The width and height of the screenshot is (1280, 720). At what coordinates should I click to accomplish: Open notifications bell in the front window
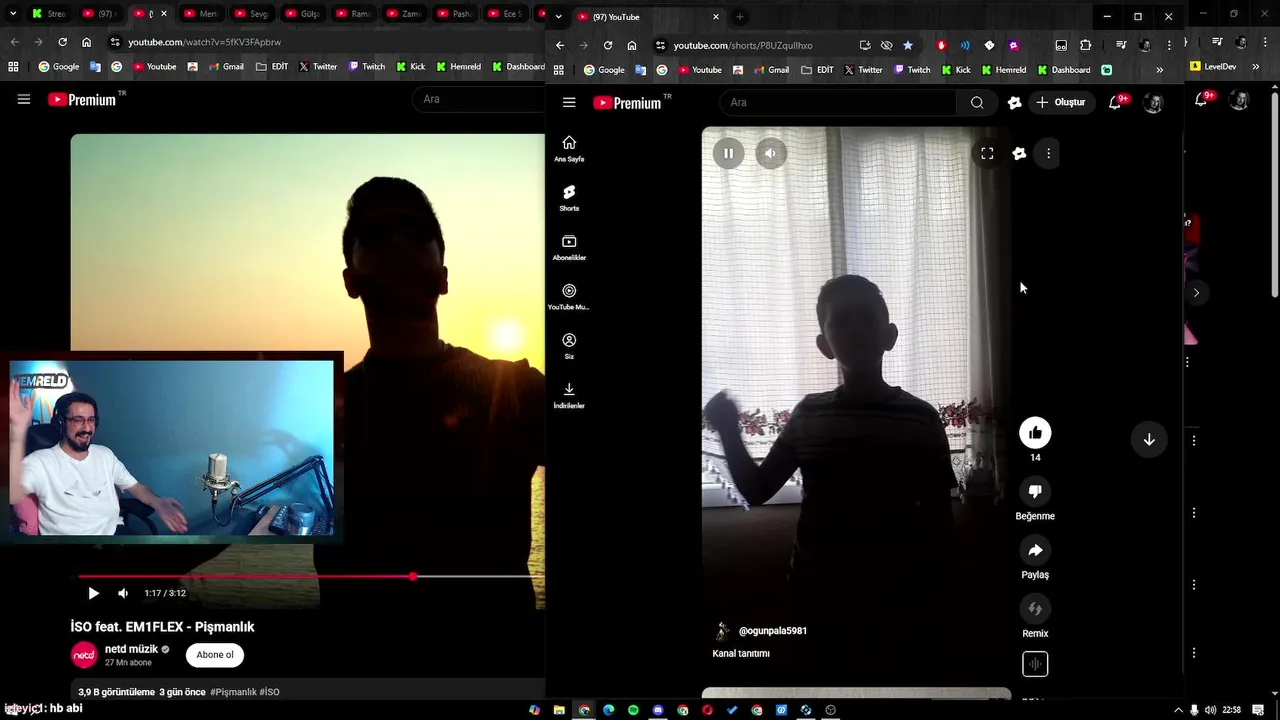click(x=1116, y=102)
